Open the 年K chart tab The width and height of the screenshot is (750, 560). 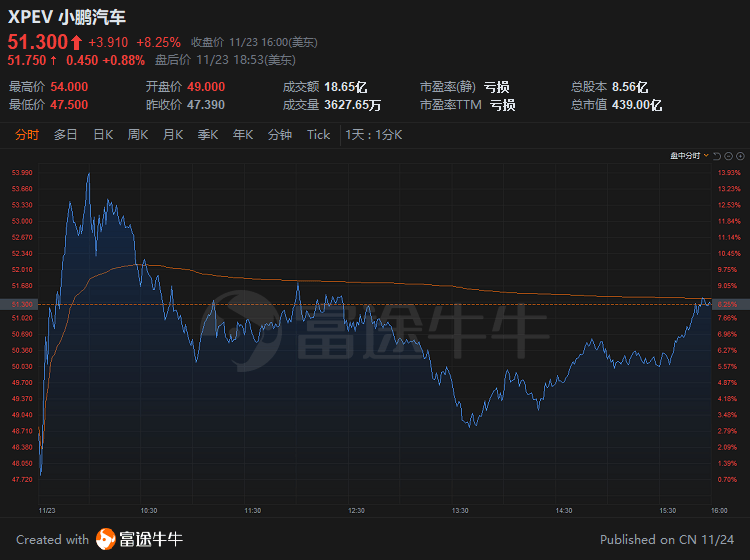pos(243,135)
